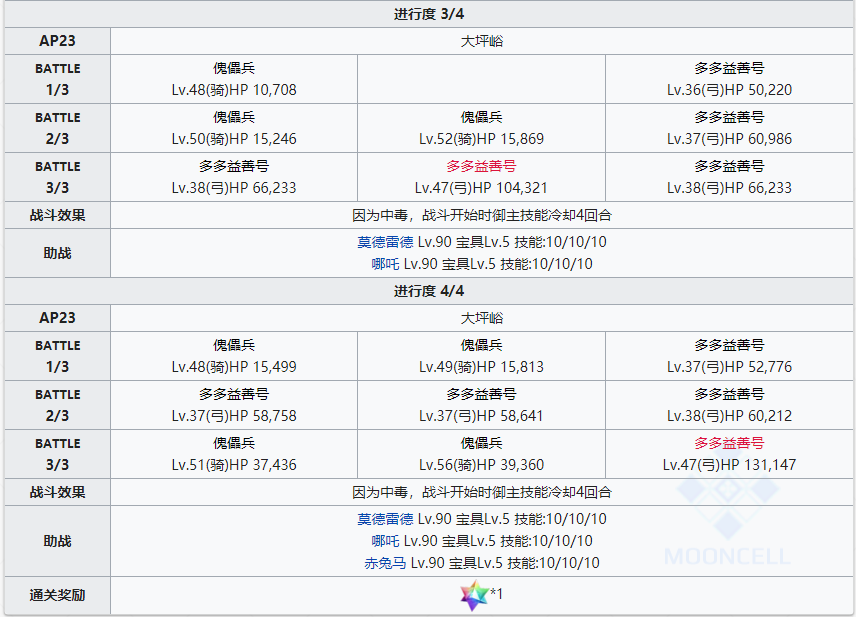Select text Lv.38(弓)HP 60,212
This screenshot has height=617, width=856.
point(729,416)
